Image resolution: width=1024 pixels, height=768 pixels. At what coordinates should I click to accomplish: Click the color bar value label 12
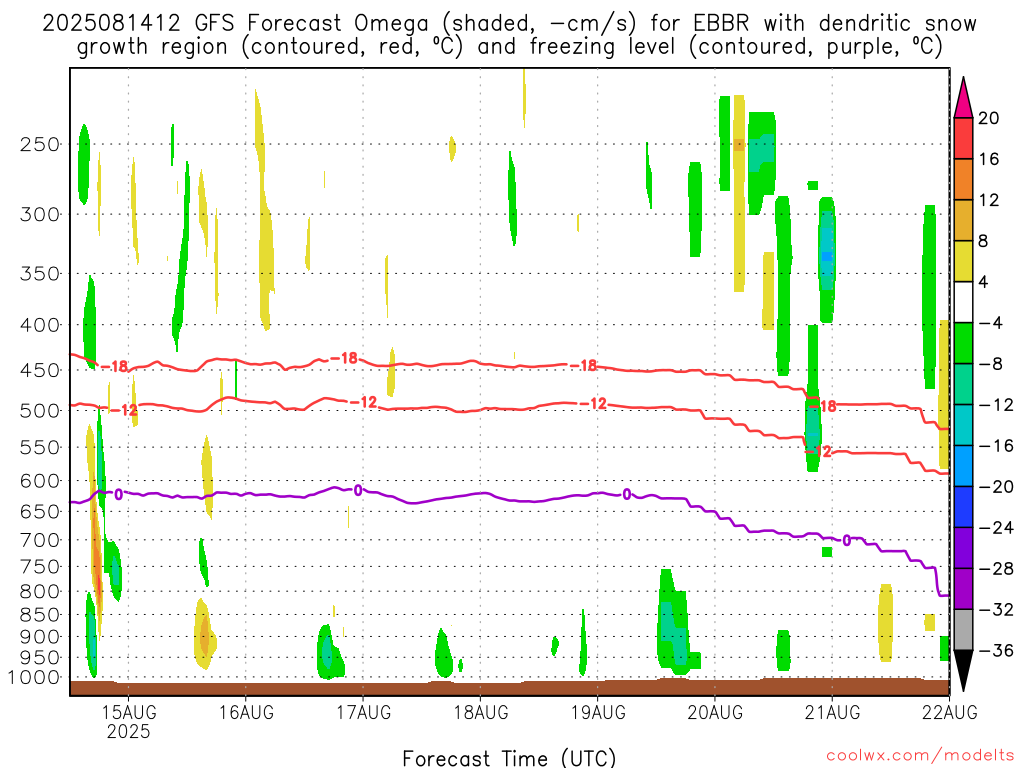tap(989, 200)
